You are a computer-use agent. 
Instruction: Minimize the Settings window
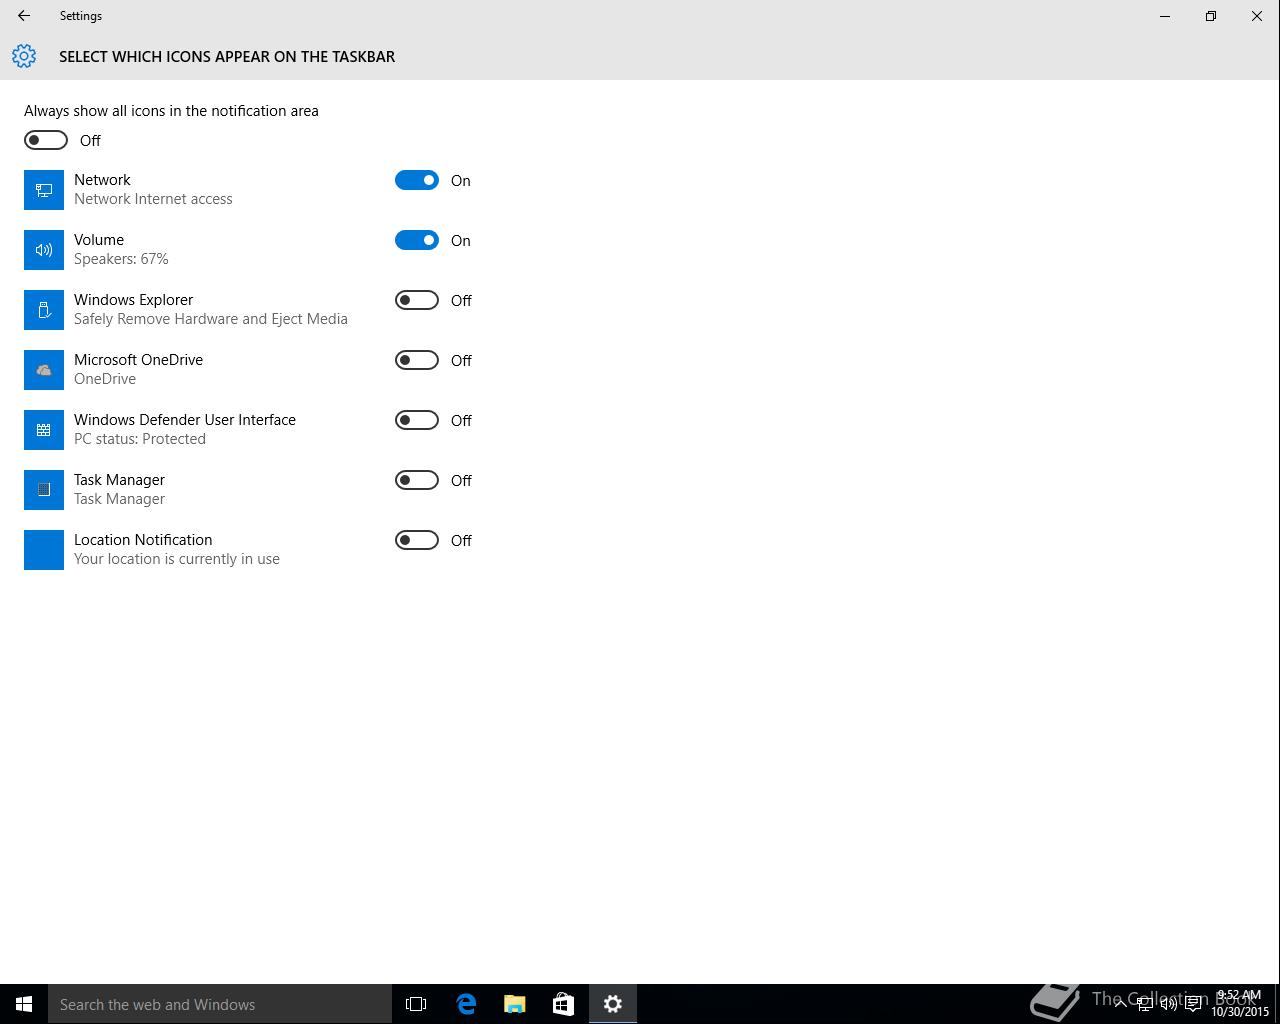pos(1165,16)
